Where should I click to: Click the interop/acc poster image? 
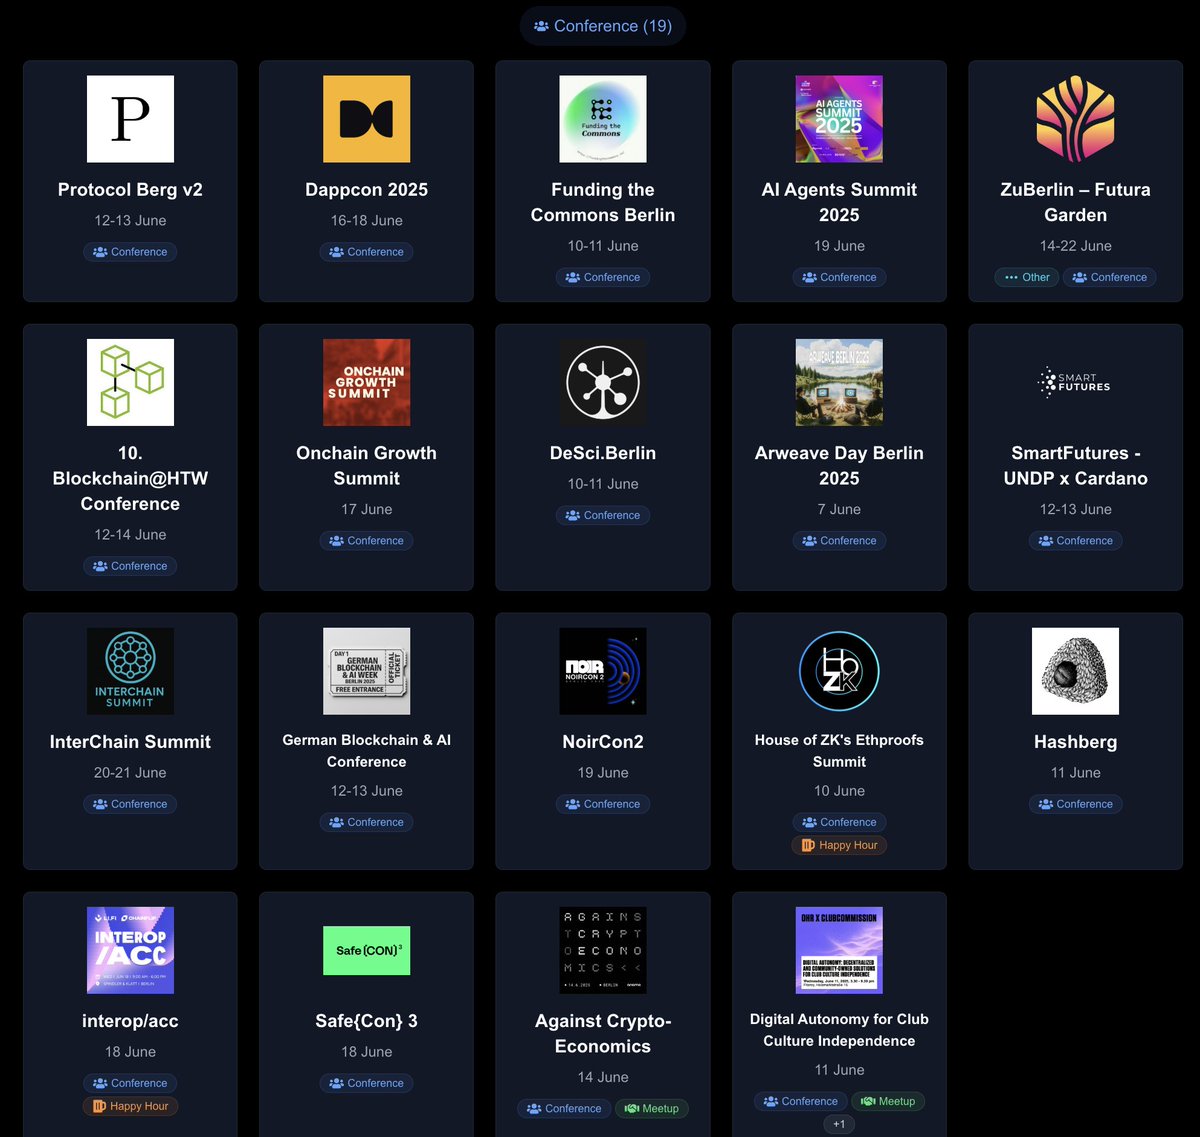(x=130, y=950)
